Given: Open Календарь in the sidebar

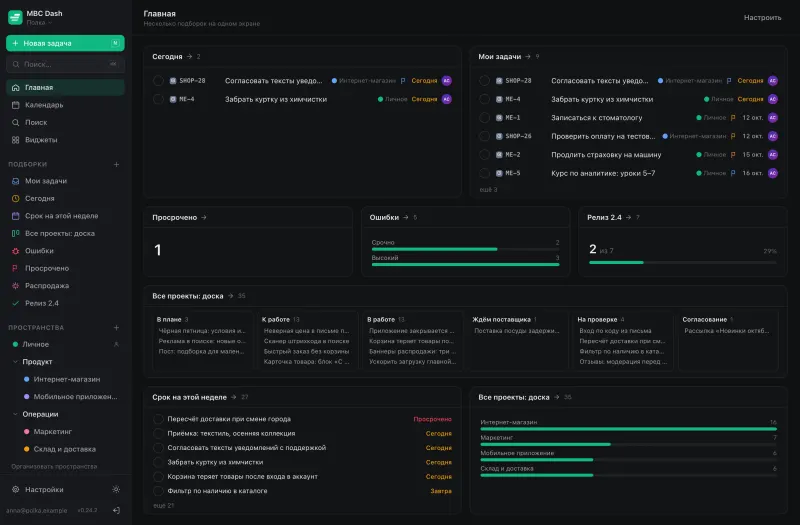Looking at the screenshot, I should 65,105.
